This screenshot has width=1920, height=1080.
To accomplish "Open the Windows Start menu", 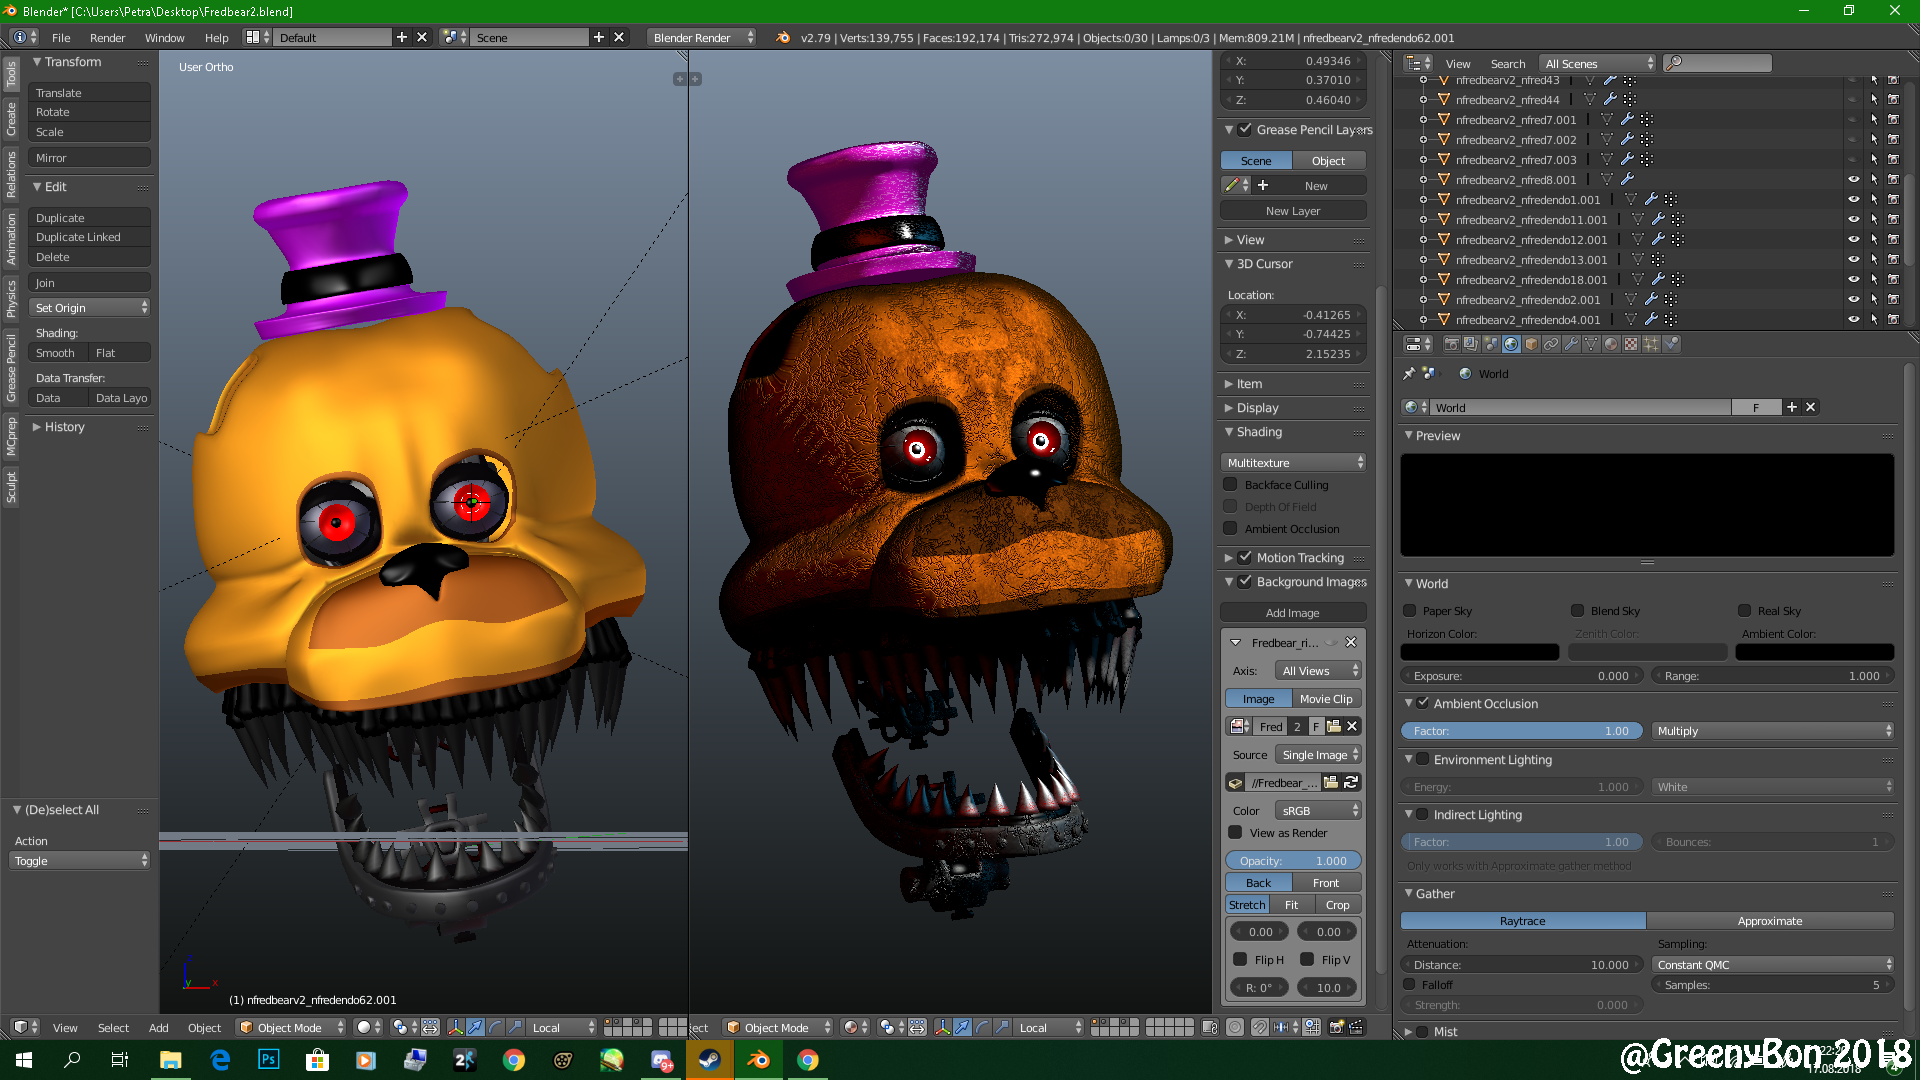I will pos(24,1060).
